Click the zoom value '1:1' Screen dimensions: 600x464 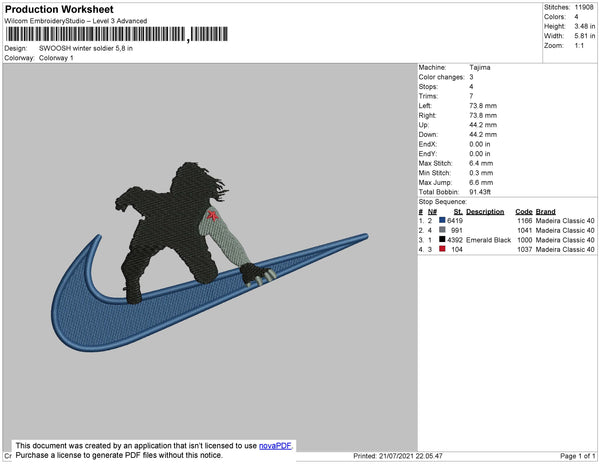[x=579, y=46]
